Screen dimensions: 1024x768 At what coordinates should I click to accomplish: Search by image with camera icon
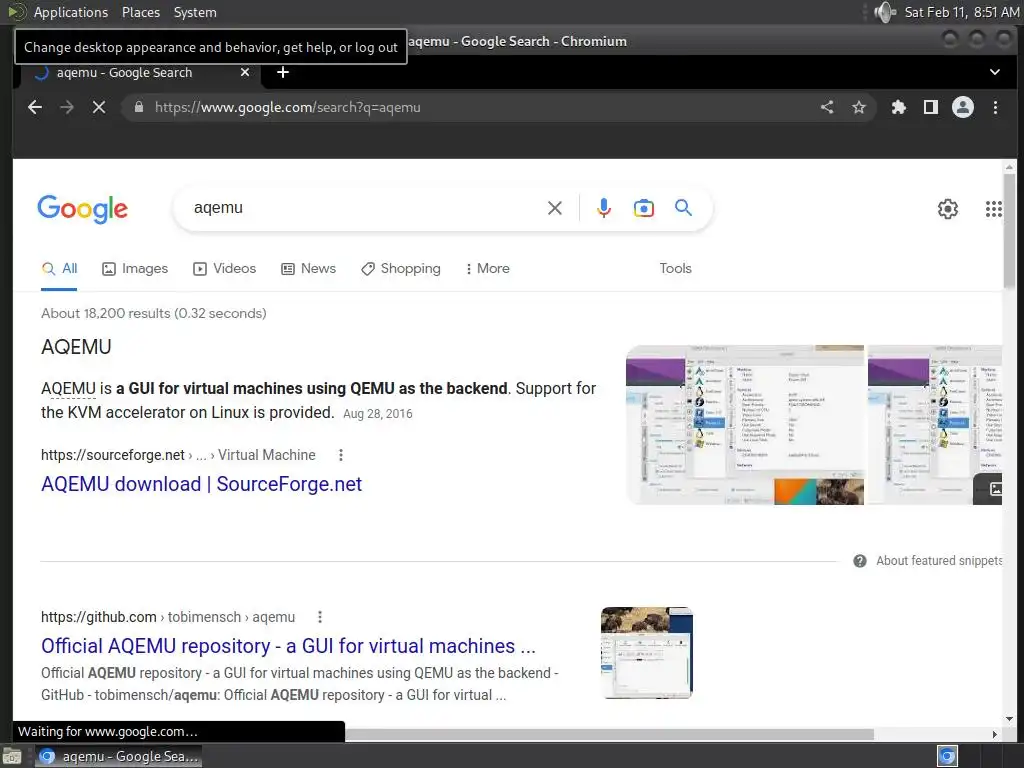tap(644, 208)
